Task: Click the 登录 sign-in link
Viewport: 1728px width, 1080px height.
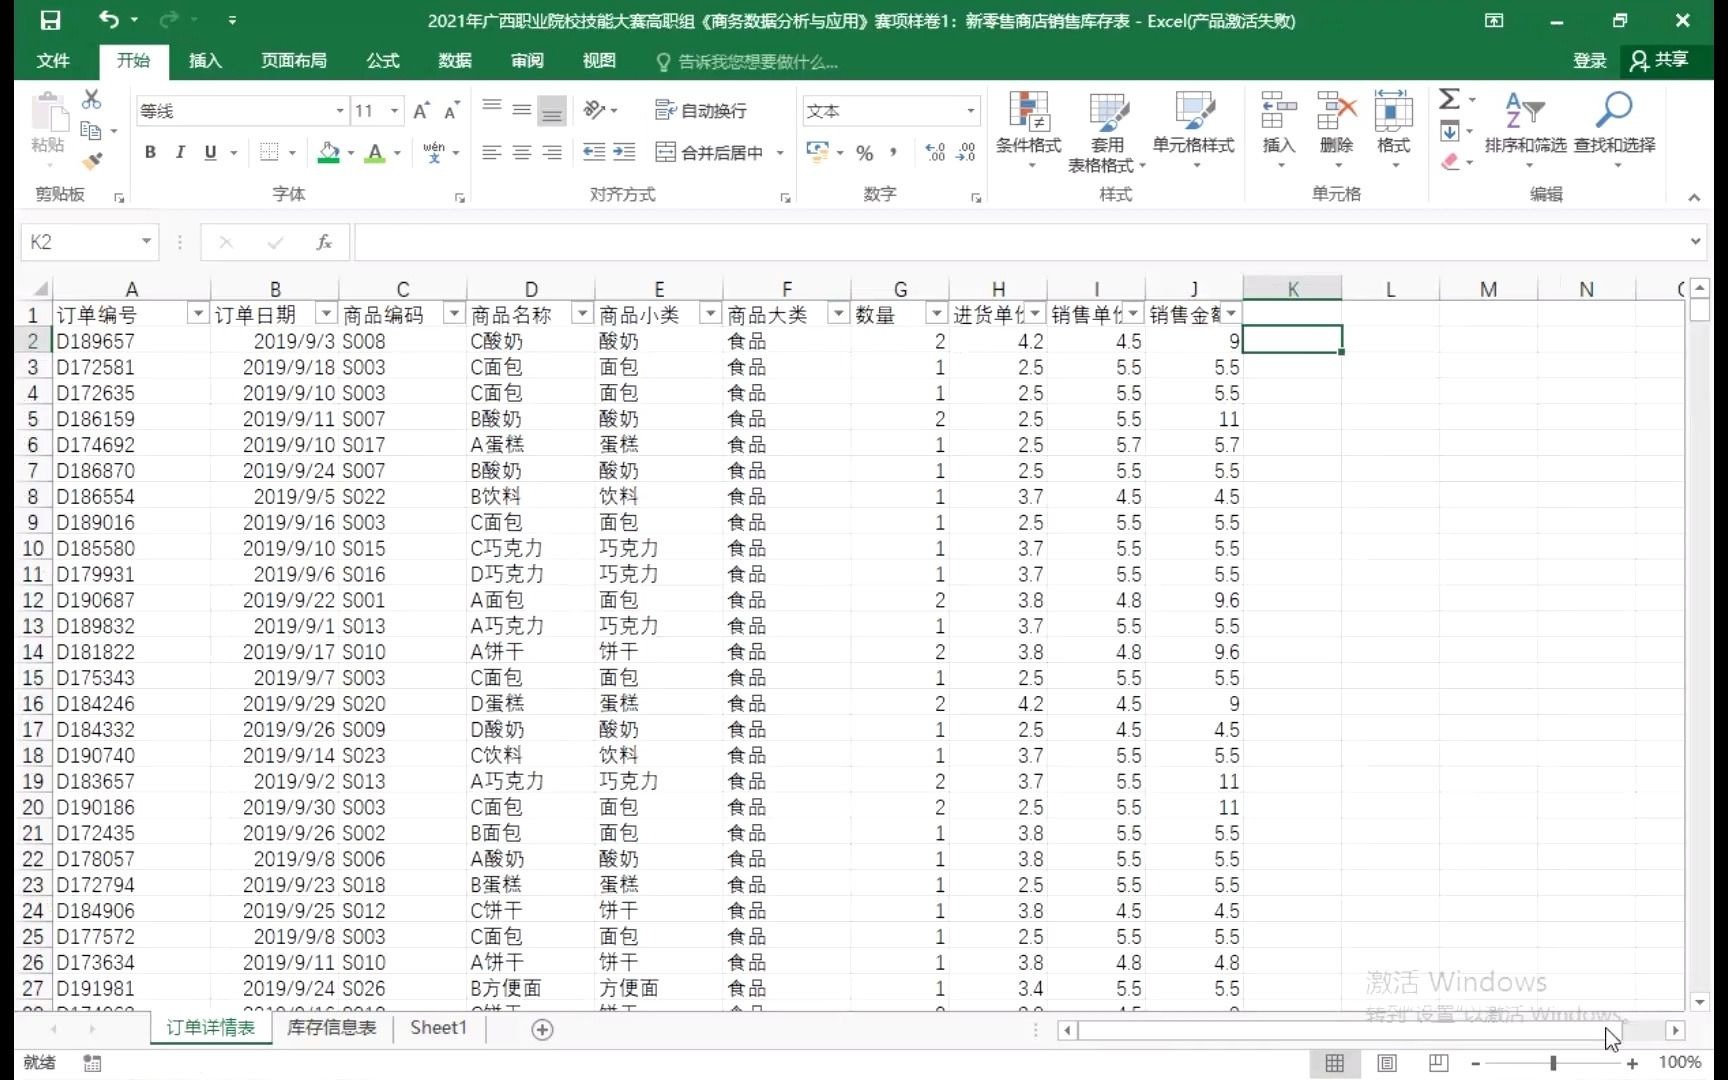Action: coord(1589,61)
